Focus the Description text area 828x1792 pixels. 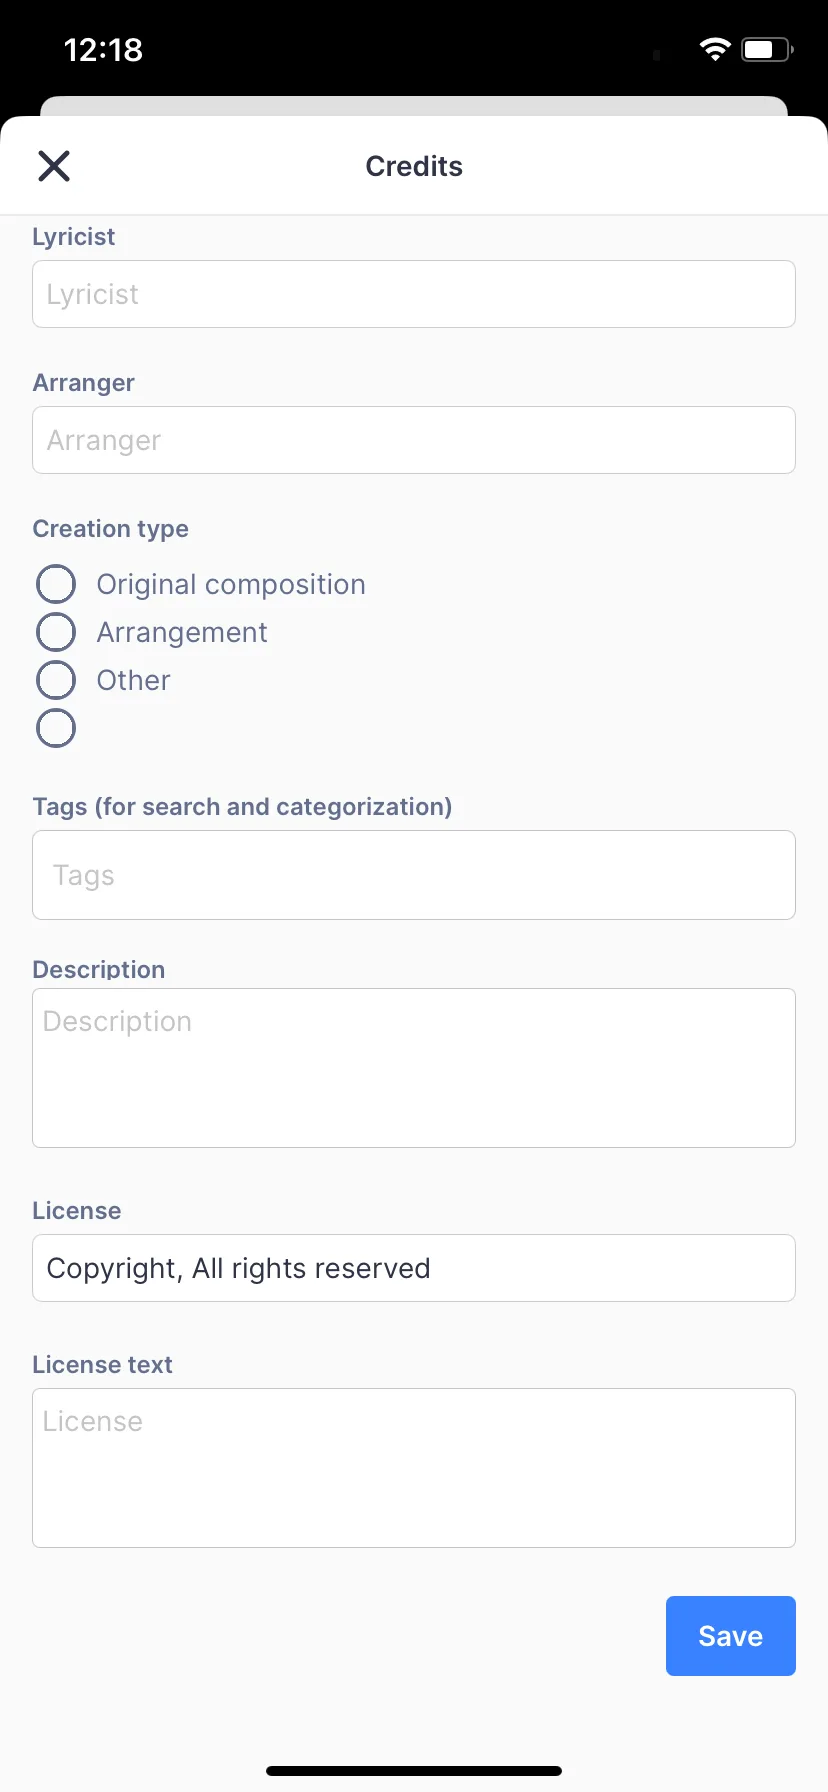pyautogui.click(x=414, y=1068)
